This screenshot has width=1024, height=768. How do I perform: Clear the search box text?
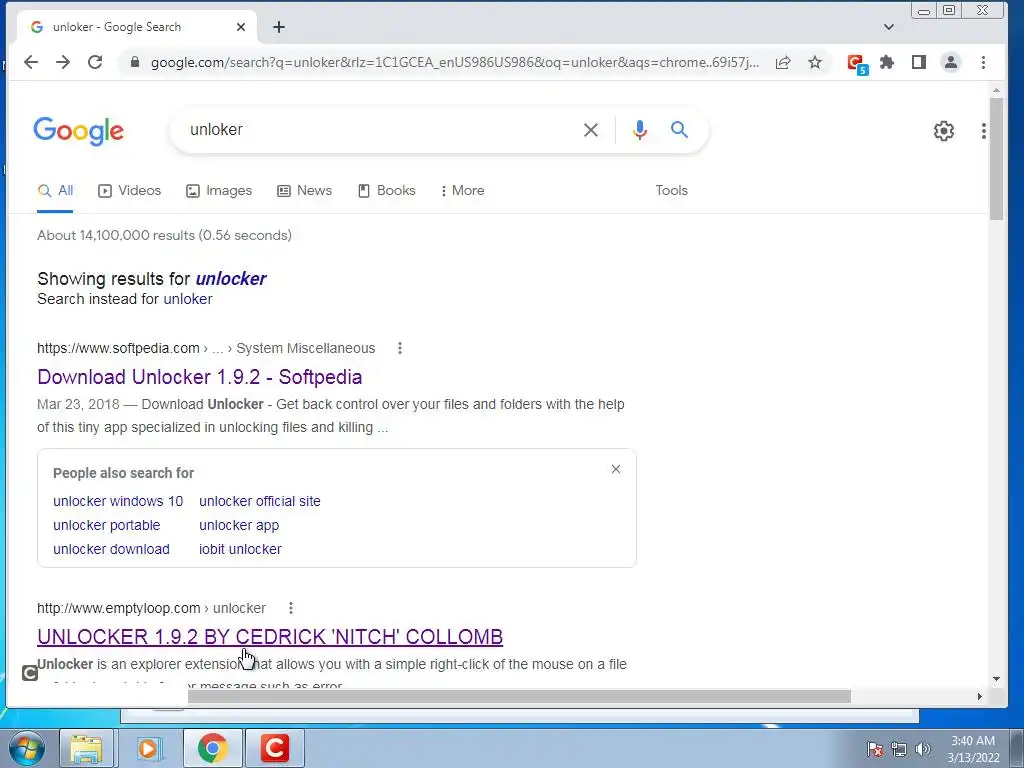[590, 130]
